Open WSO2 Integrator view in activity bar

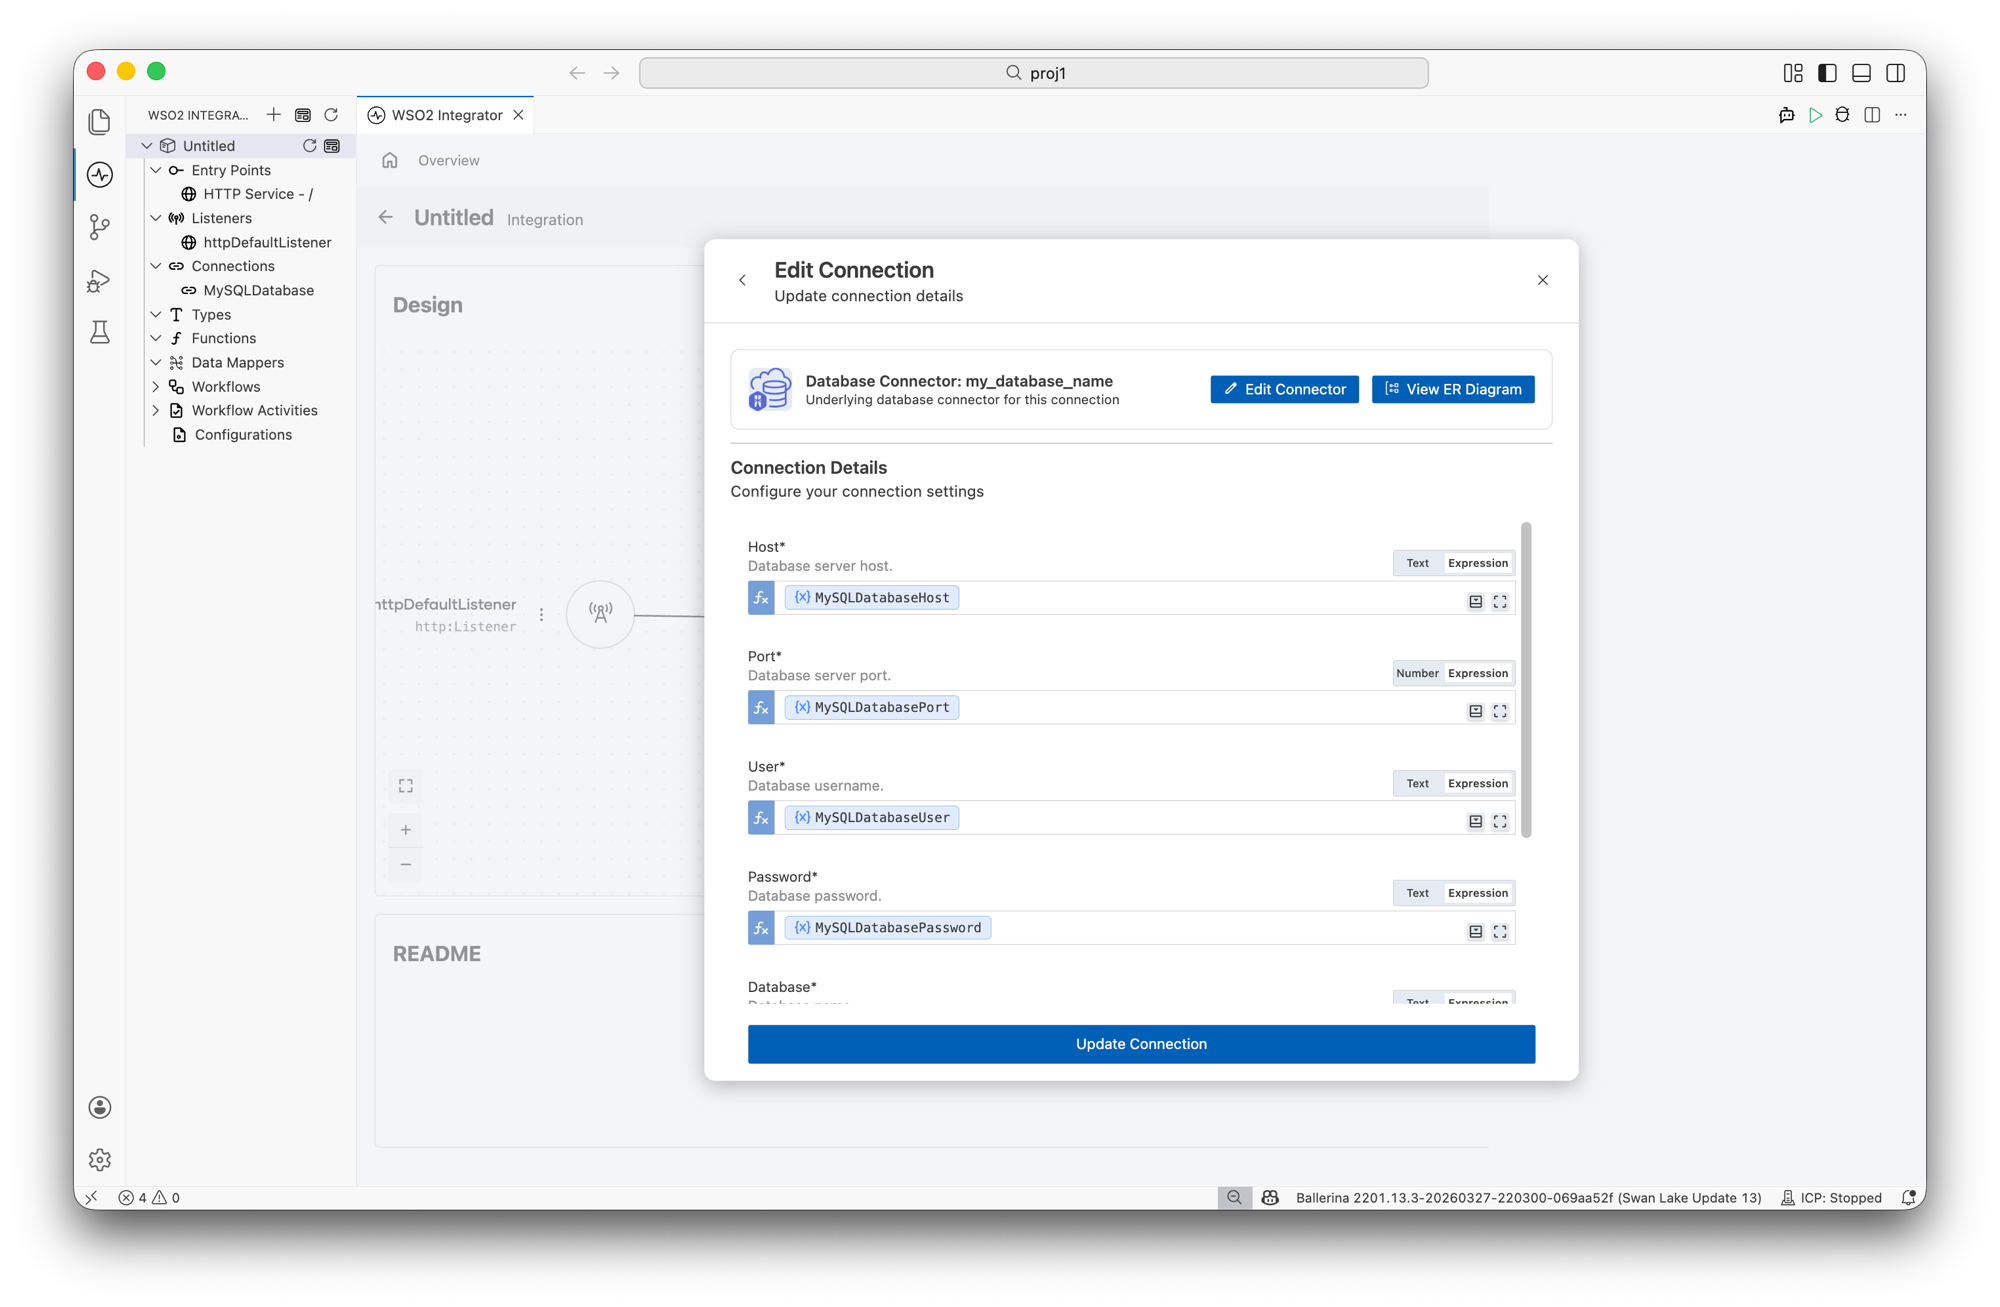click(100, 175)
